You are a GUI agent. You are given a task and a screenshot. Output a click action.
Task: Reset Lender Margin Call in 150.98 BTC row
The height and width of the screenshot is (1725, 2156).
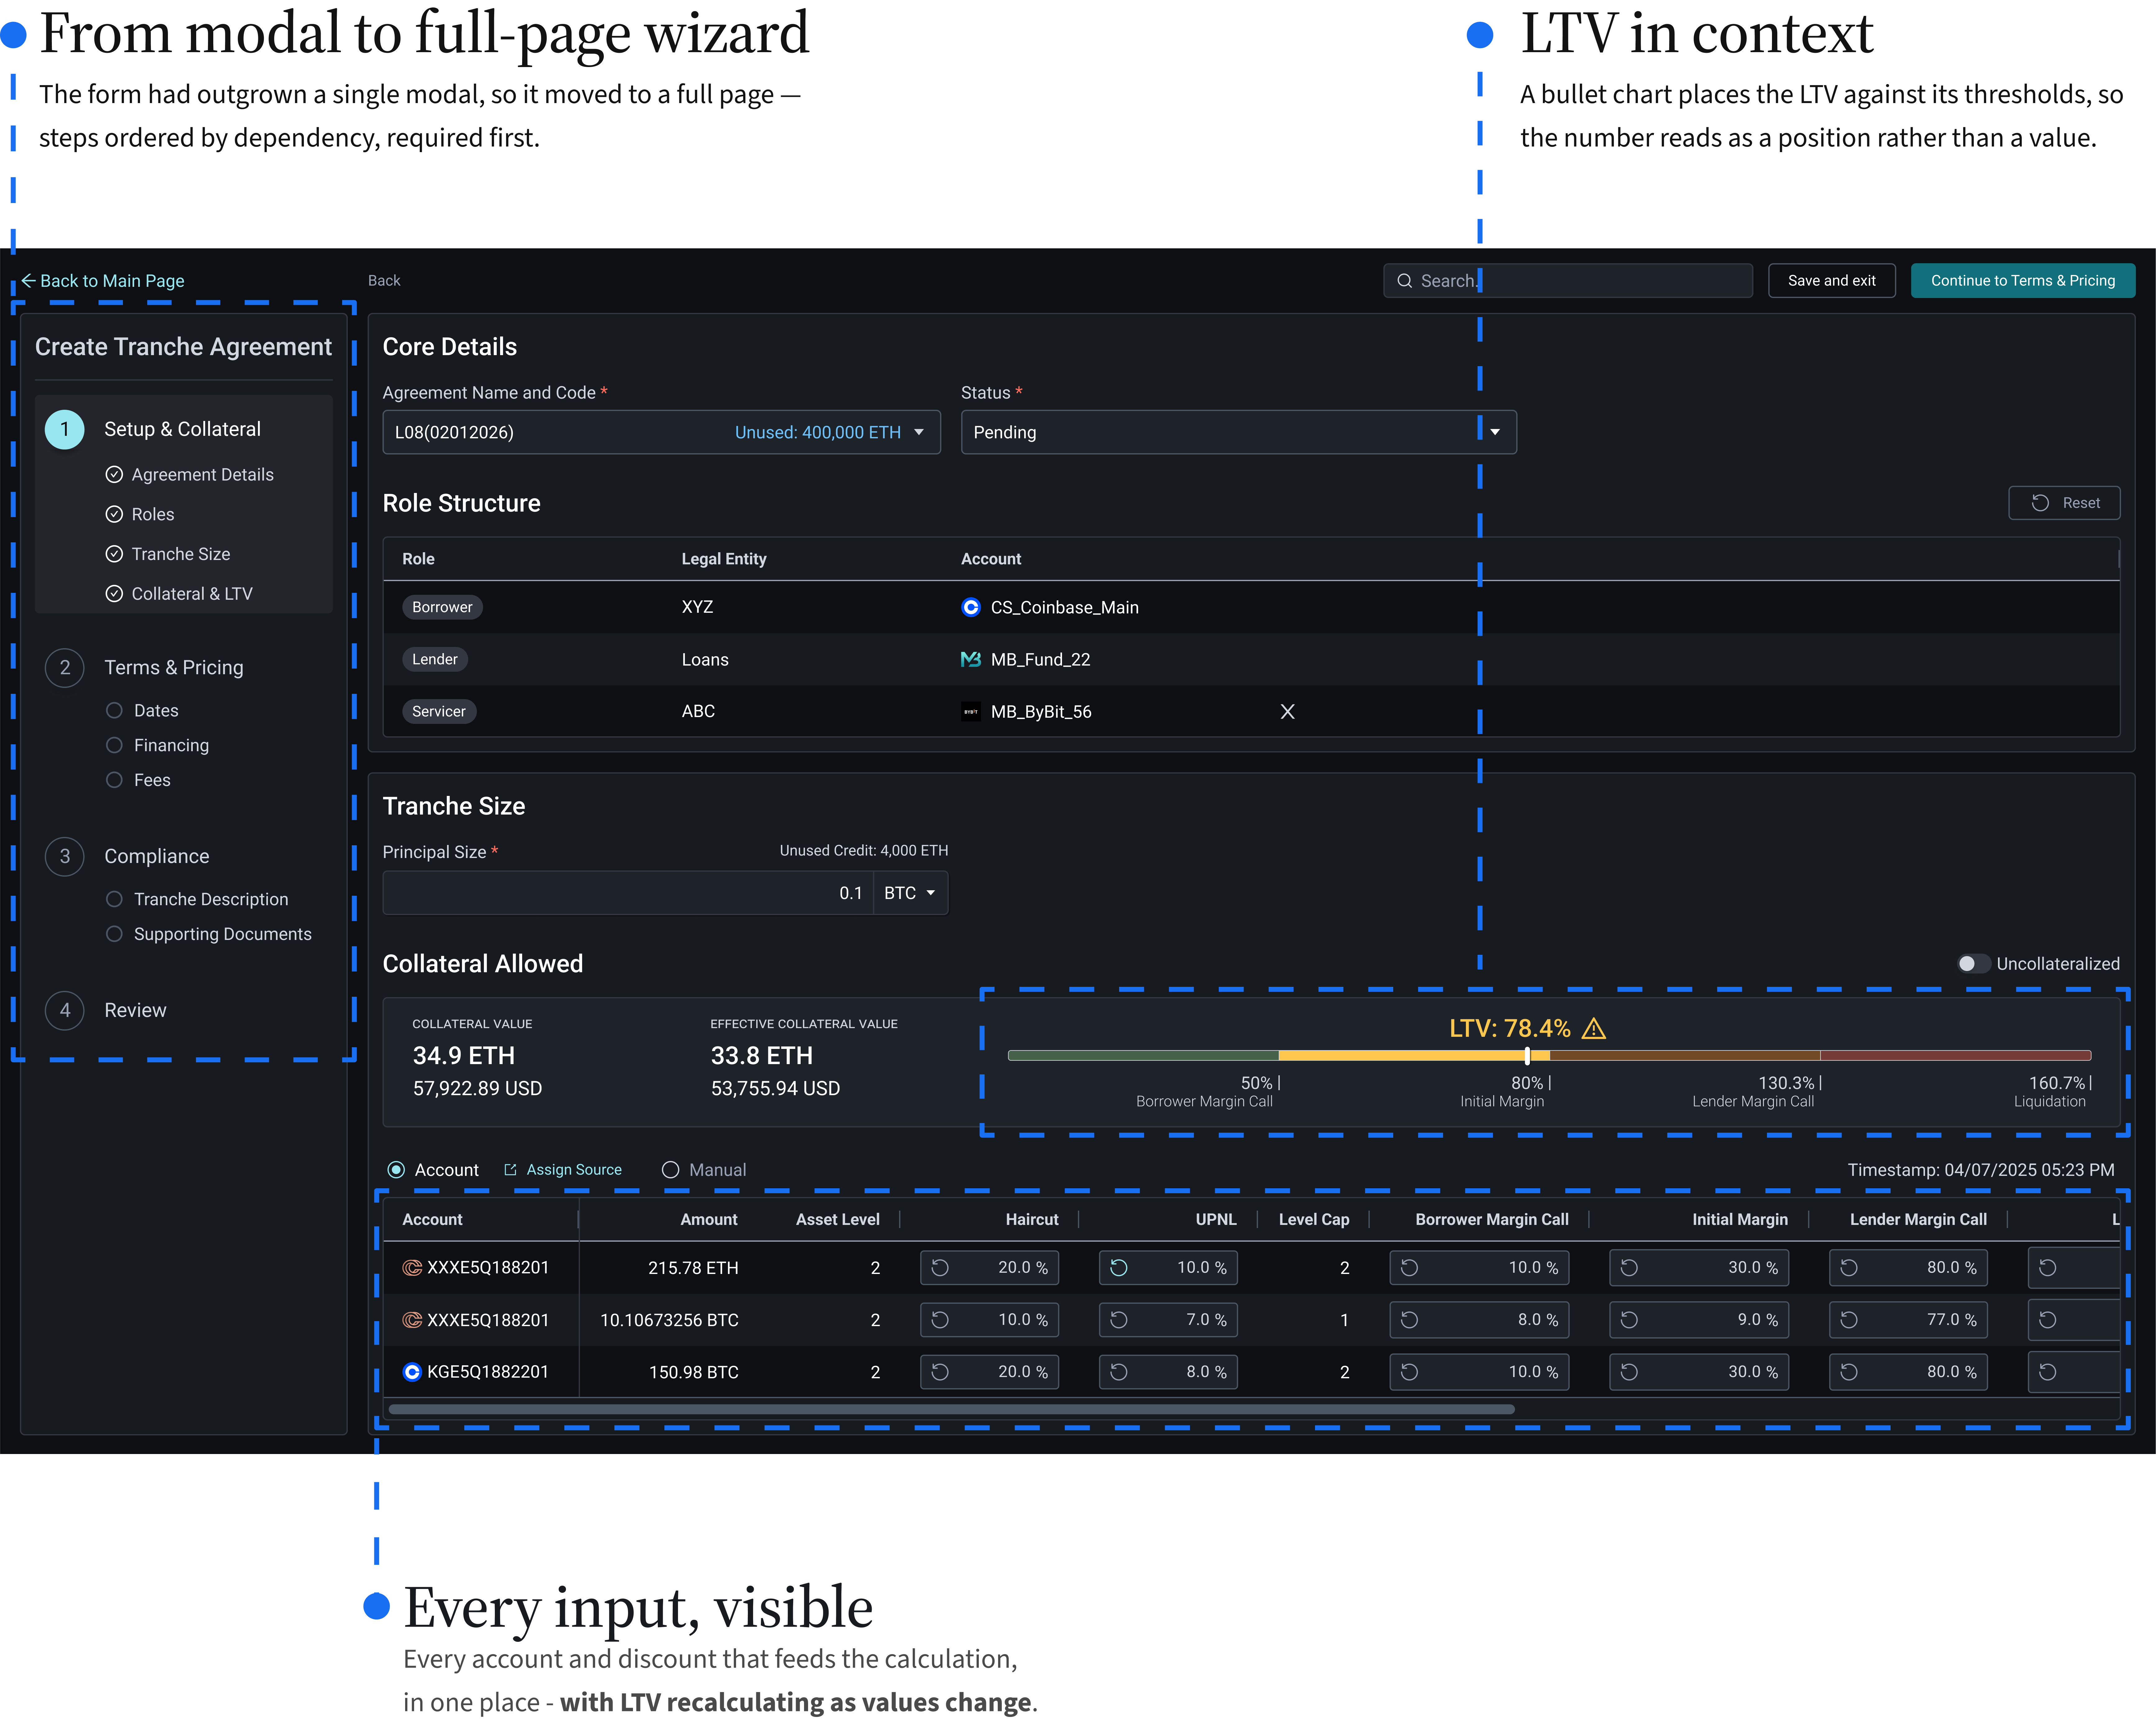tap(1849, 1372)
